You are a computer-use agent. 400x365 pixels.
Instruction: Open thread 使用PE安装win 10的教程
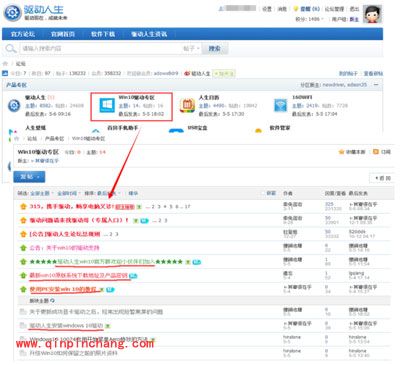click(63, 289)
